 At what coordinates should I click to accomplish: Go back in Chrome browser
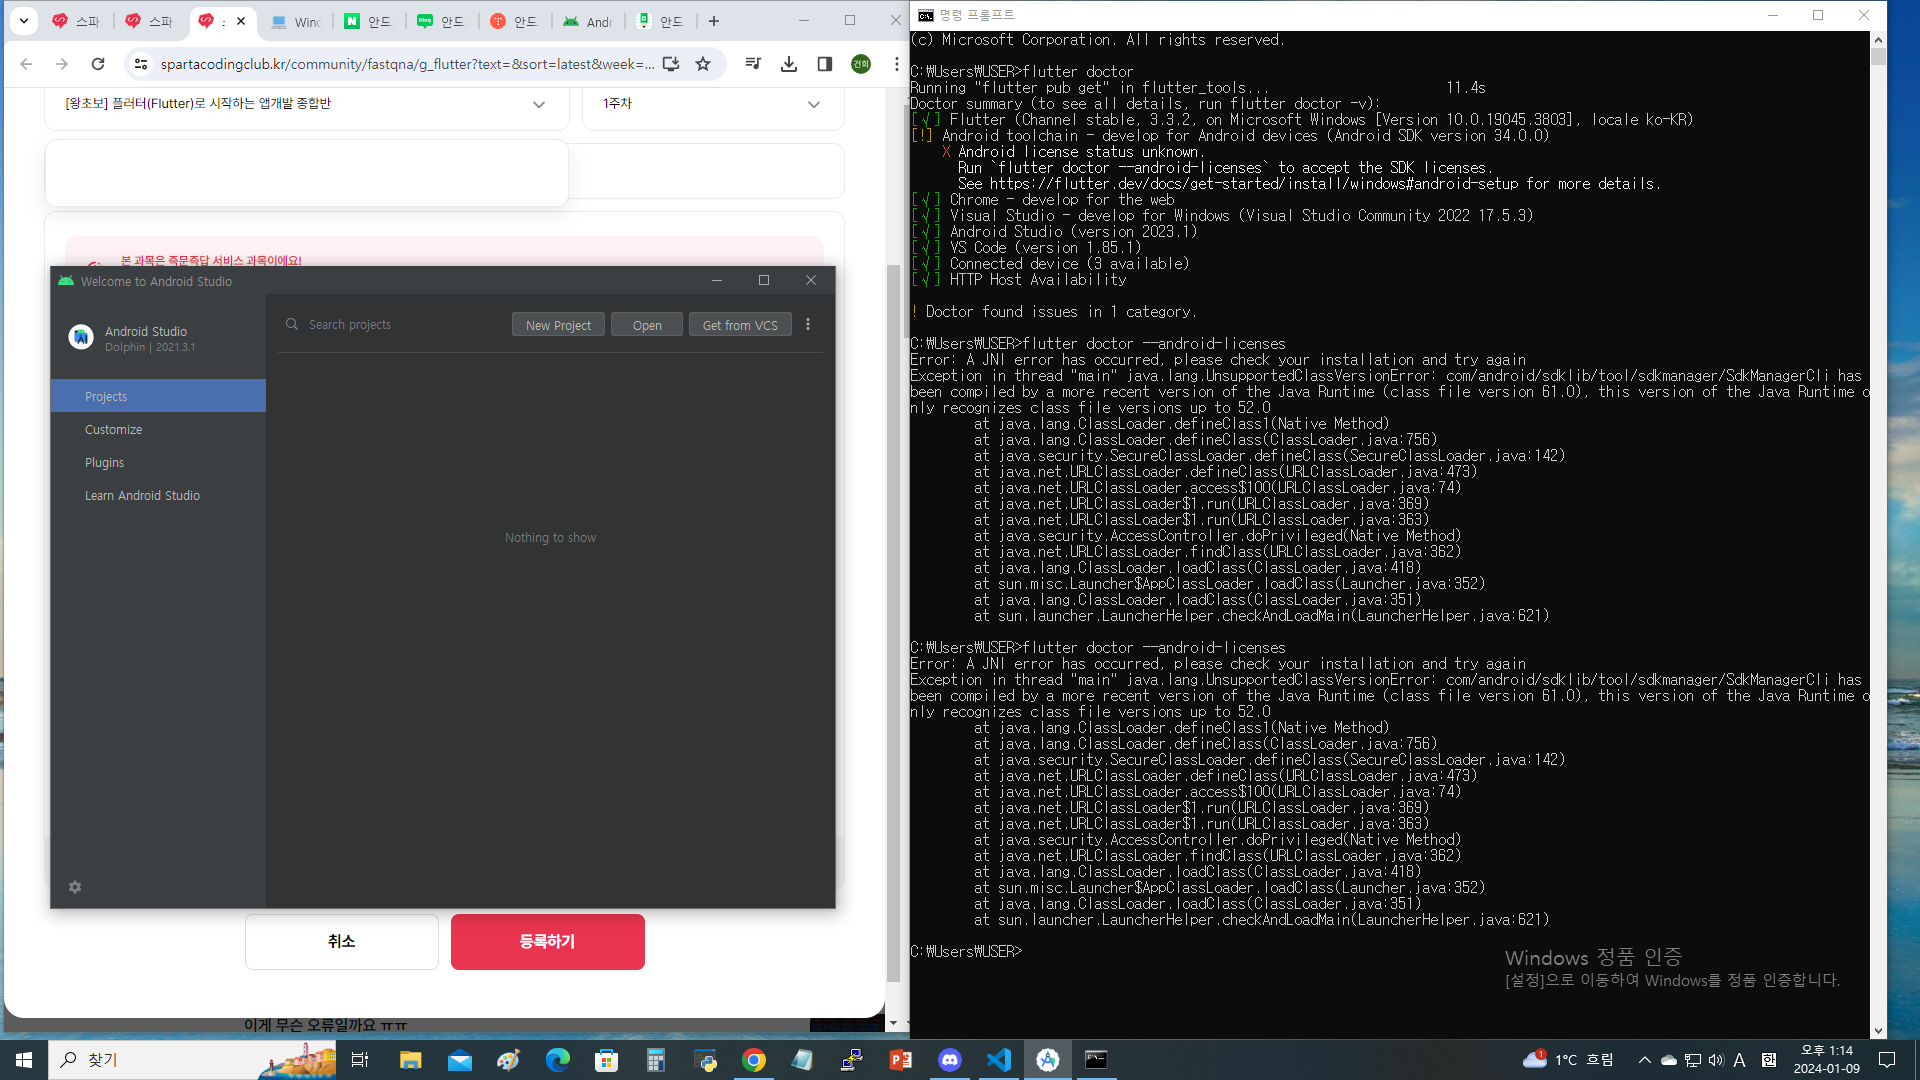tap(26, 64)
